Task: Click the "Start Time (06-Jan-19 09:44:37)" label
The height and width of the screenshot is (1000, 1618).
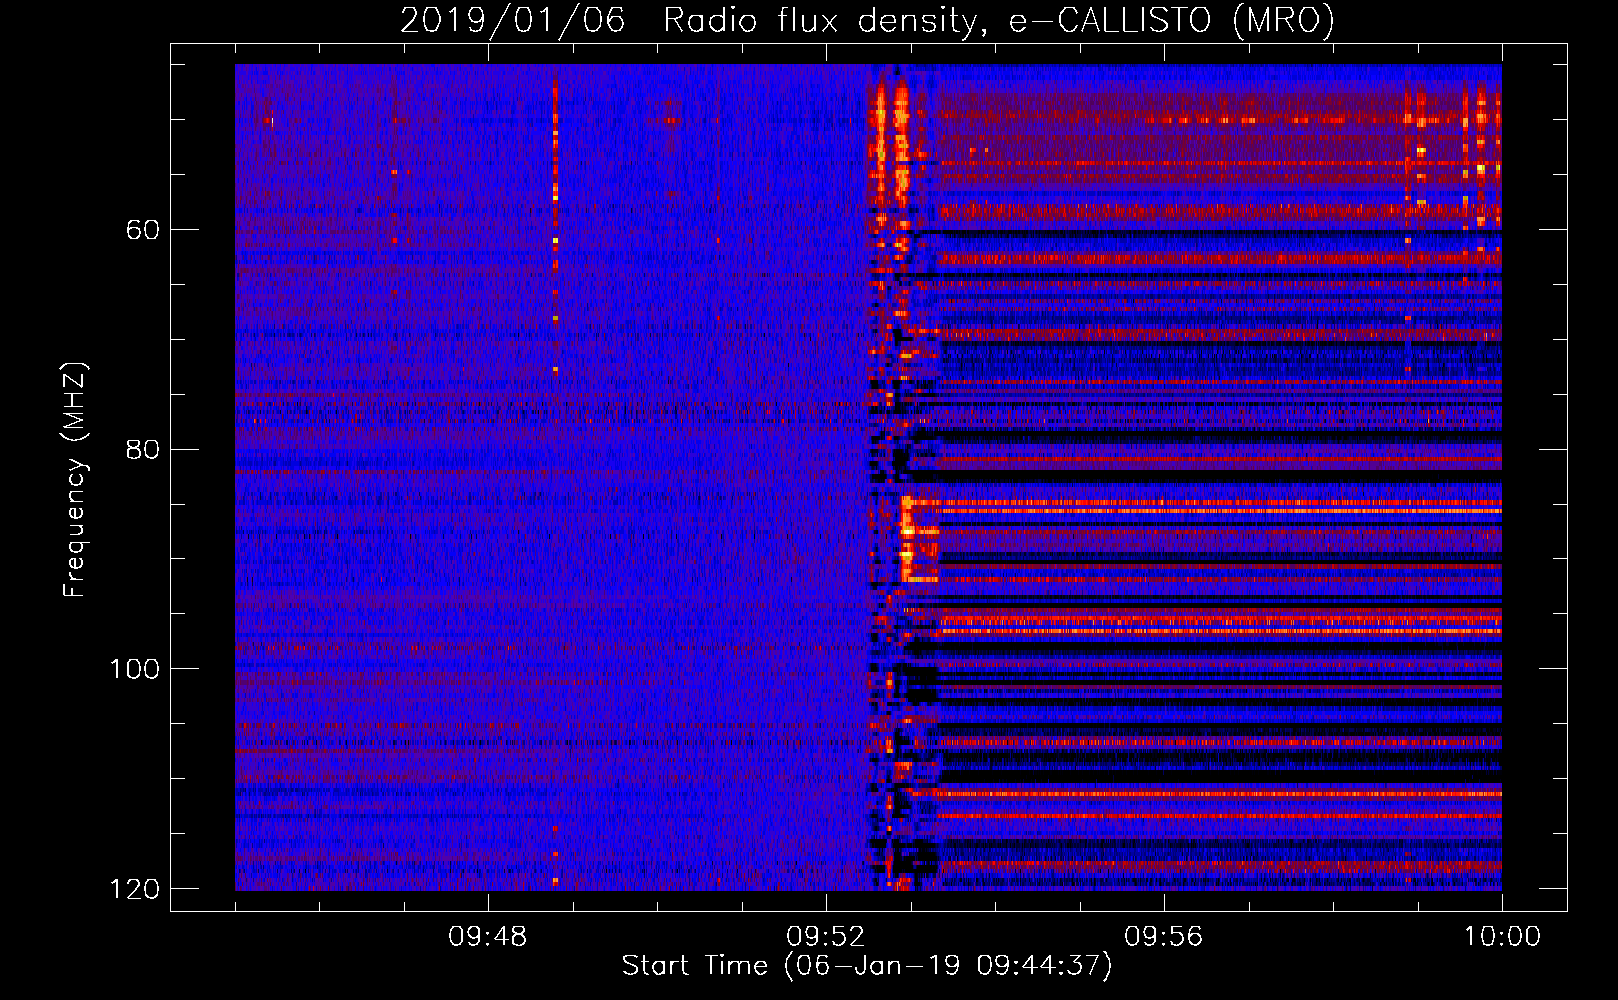Action: [867, 966]
